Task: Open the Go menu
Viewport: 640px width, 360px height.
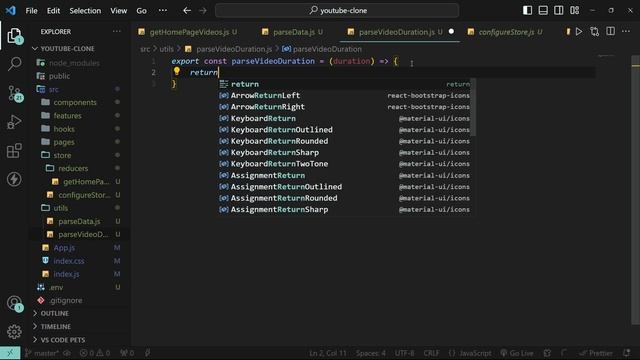Action: 141,11
